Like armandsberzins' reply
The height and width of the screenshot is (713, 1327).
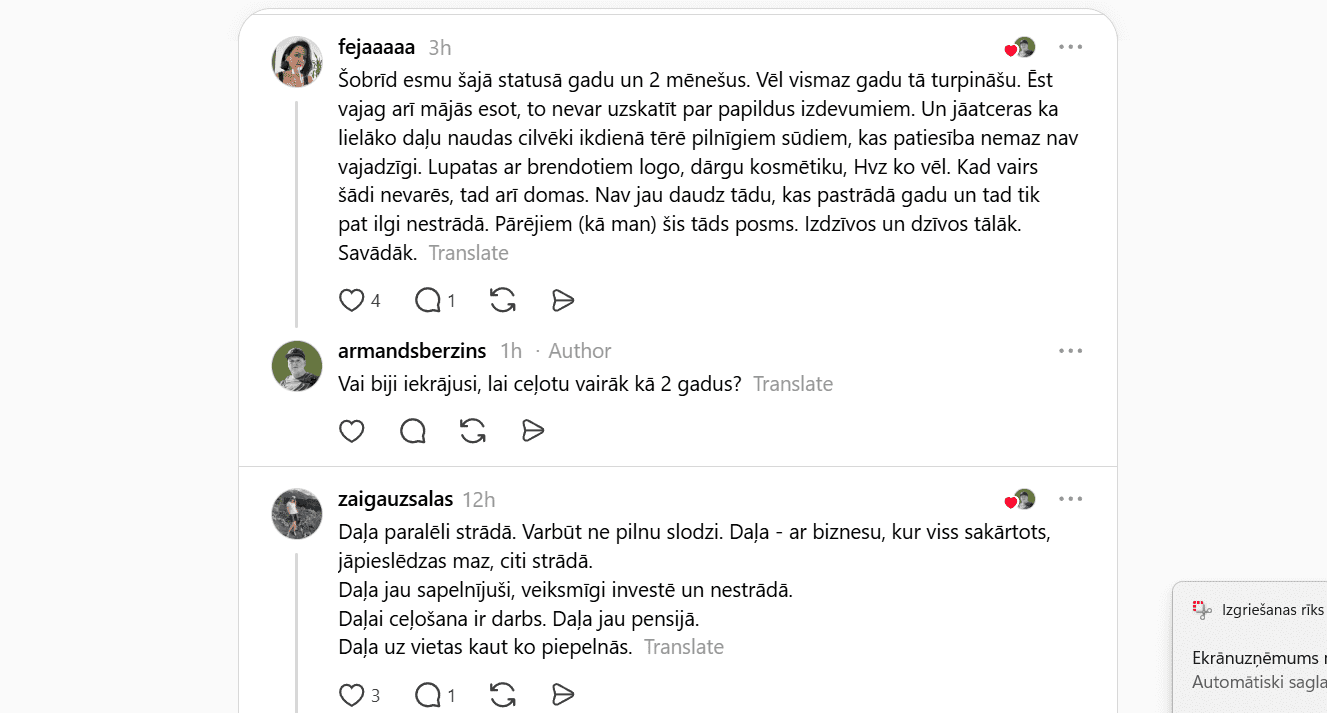tap(352, 431)
